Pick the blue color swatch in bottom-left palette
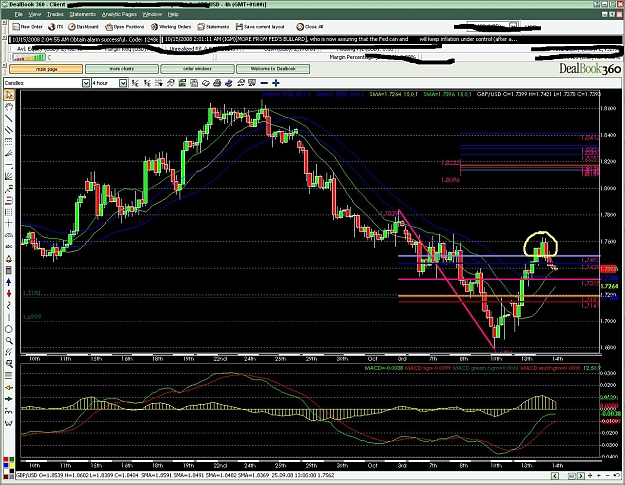Image resolution: width=625 pixels, height=485 pixels. tap(6, 465)
